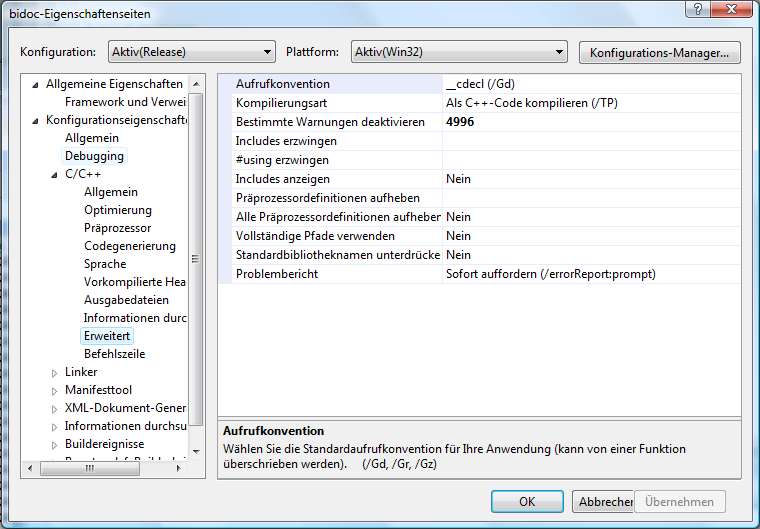The image size is (760, 529).
Task: Click the Abbrechen button
Action: point(606,502)
